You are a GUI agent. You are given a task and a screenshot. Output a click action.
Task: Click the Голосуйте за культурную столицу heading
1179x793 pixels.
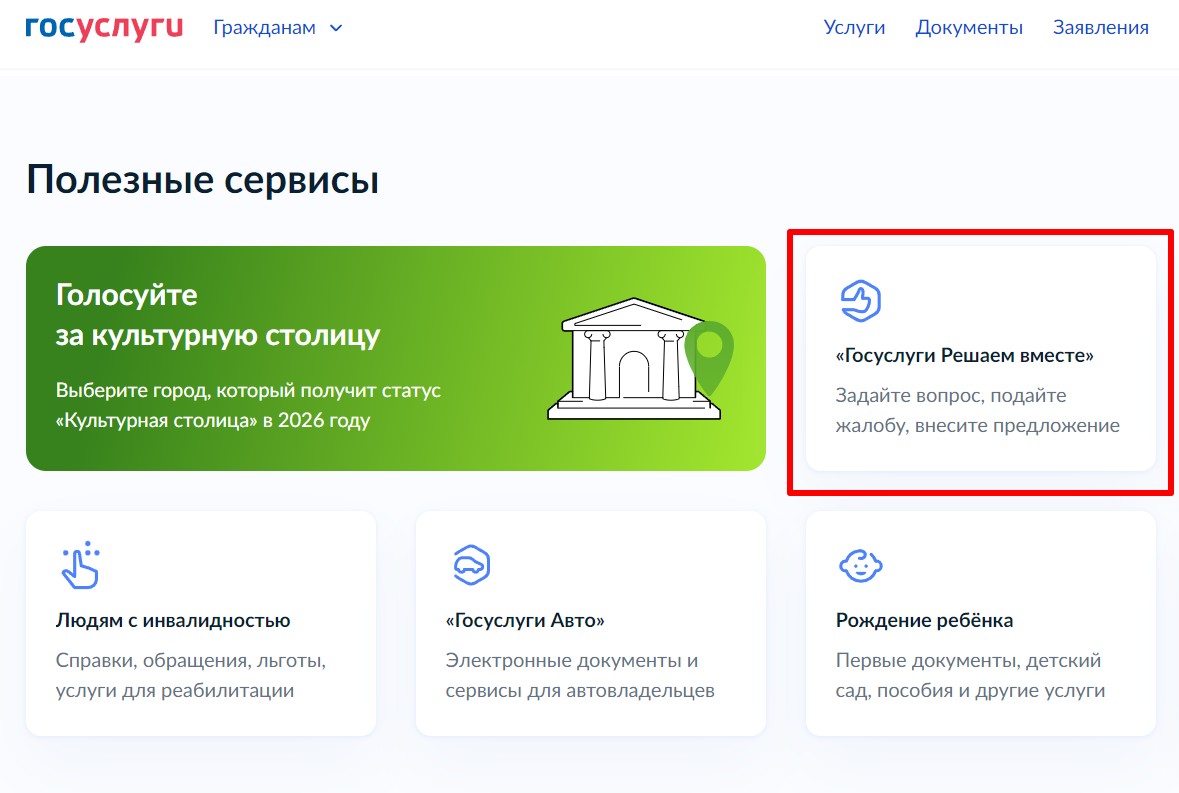[218, 315]
